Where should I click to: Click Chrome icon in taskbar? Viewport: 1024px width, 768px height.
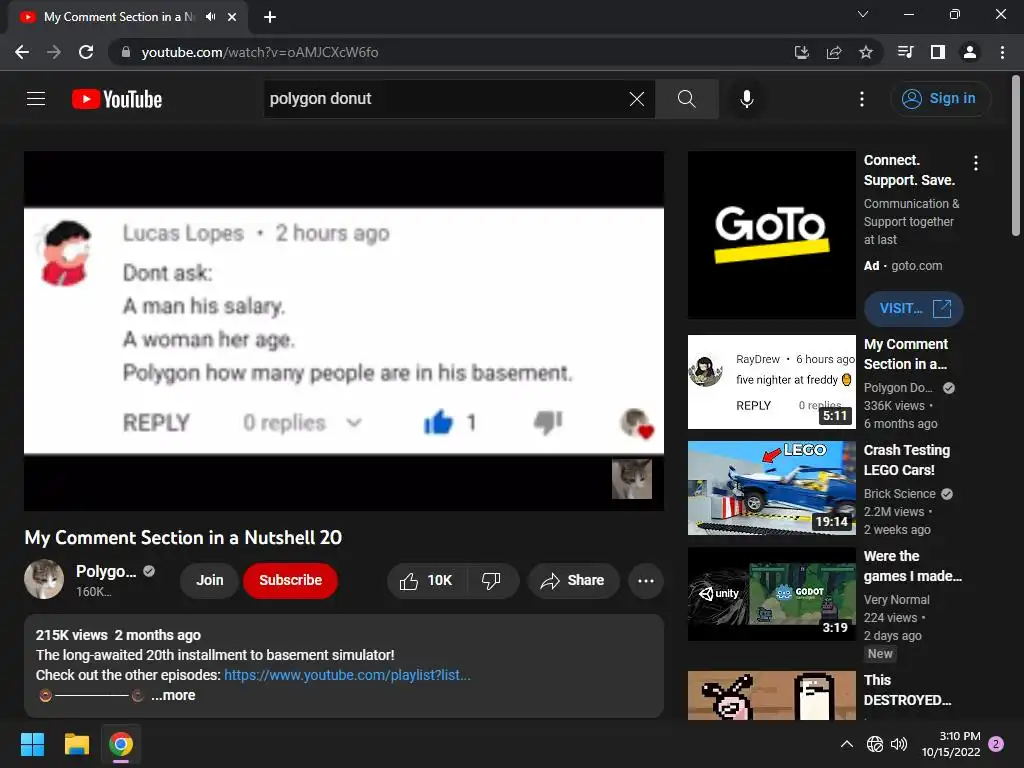point(121,744)
